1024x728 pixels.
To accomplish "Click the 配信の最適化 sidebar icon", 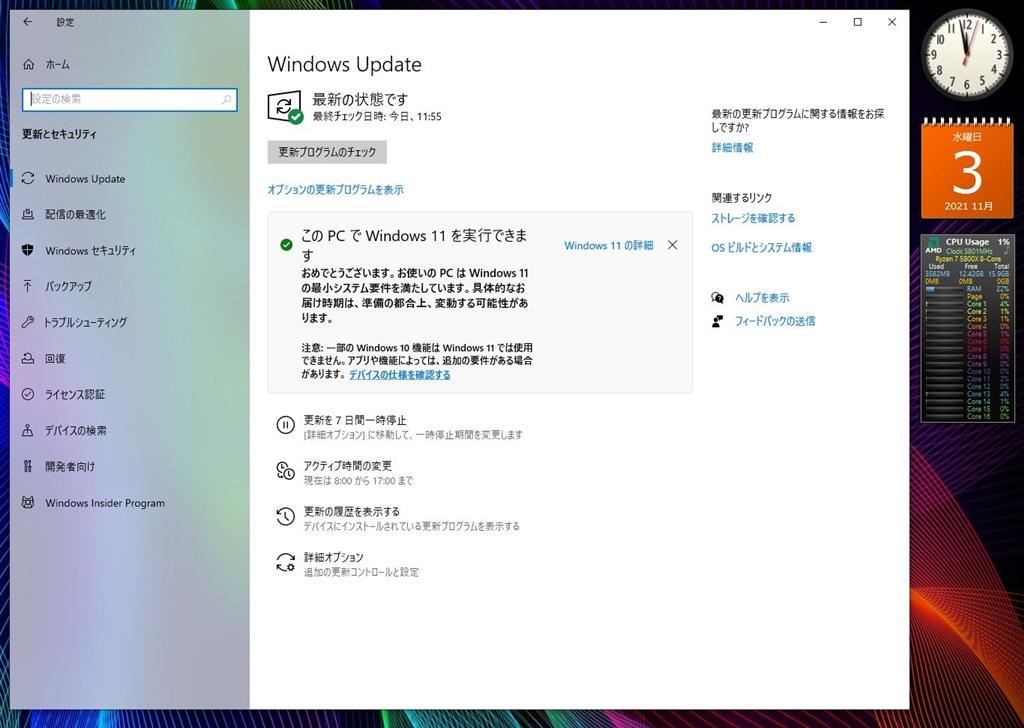I will click(x=27, y=214).
